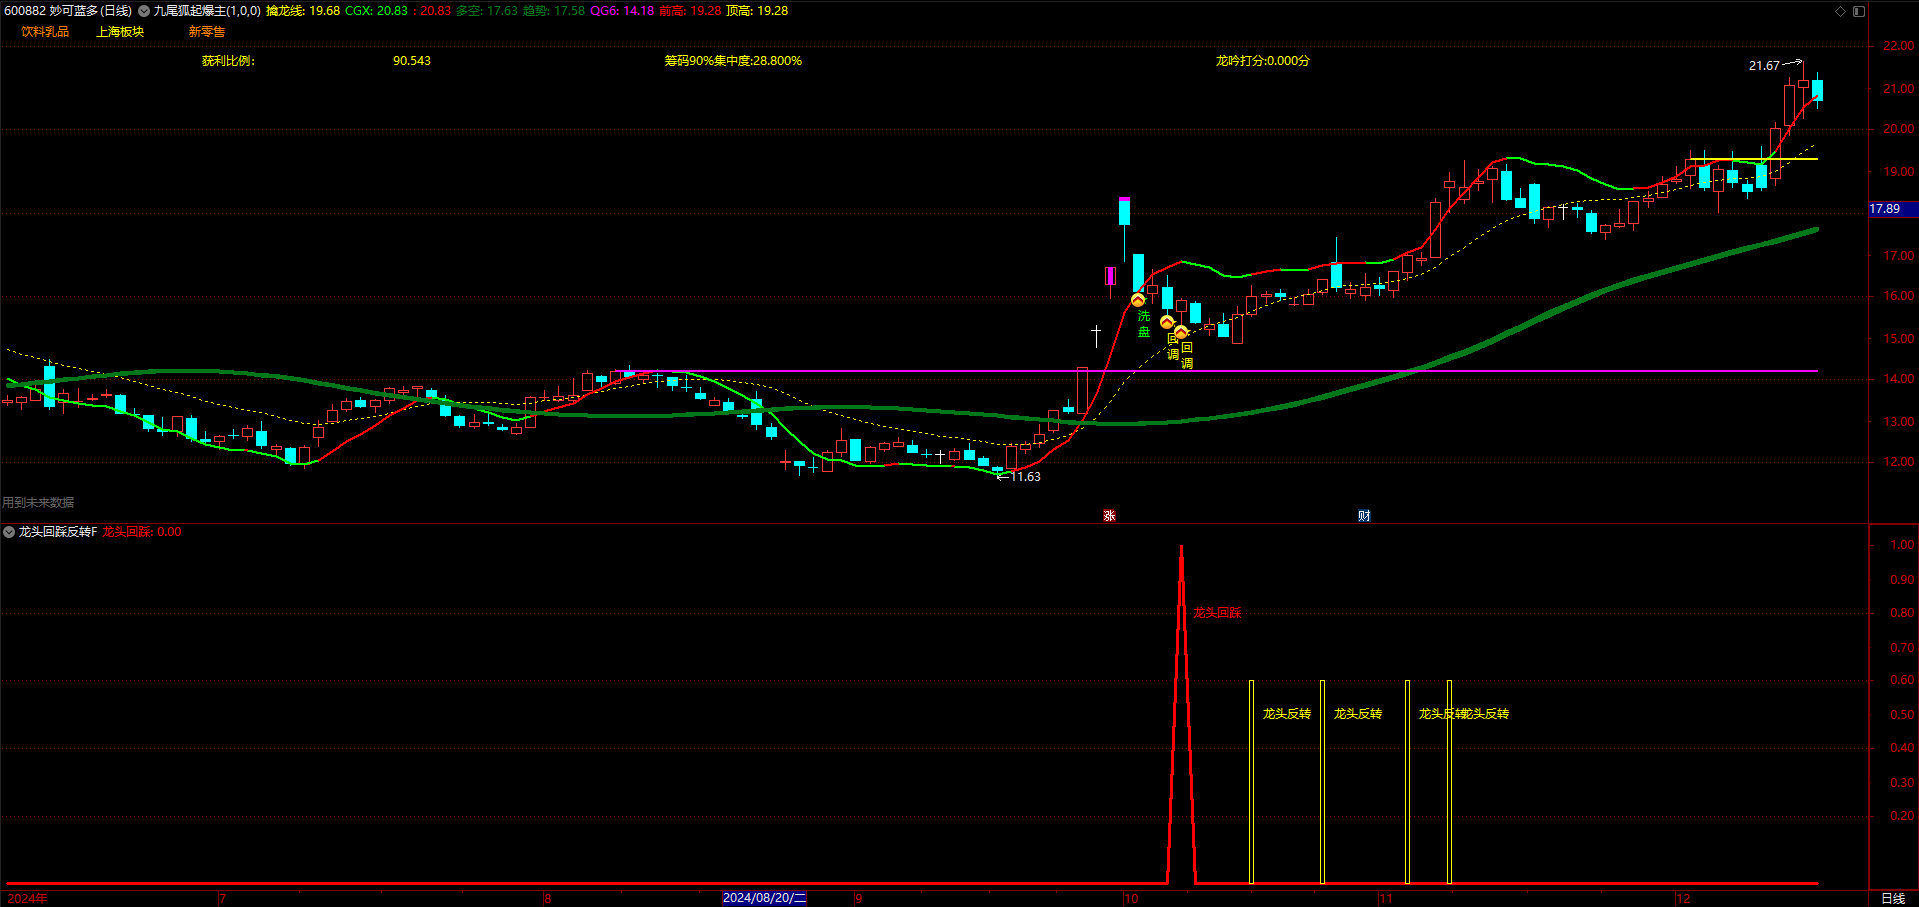Click the 22.00 price axis label
This screenshot has width=1919, height=907.
click(x=1898, y=46)
